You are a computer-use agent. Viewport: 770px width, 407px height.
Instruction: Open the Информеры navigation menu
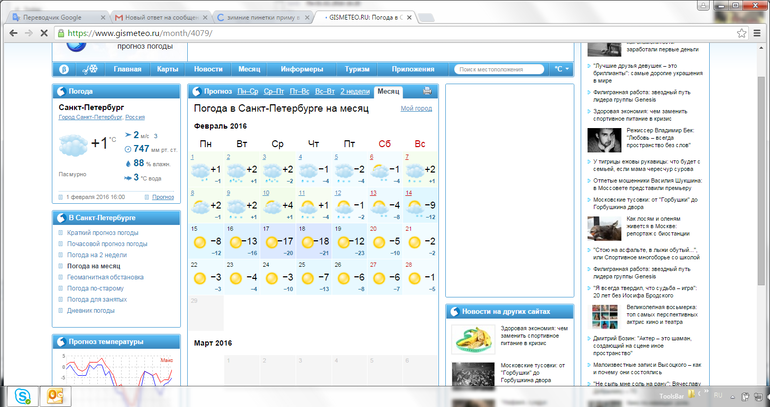301,69
